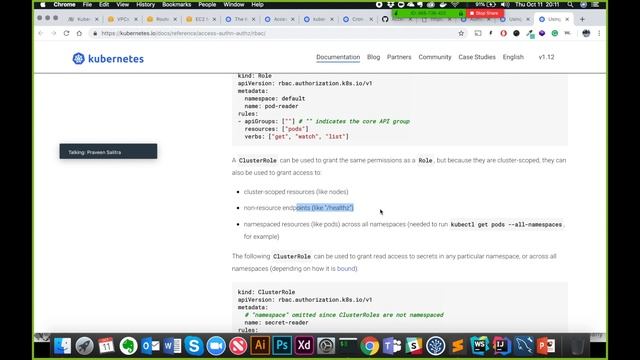
Task: Click the browser Home button
Action: 79,33
